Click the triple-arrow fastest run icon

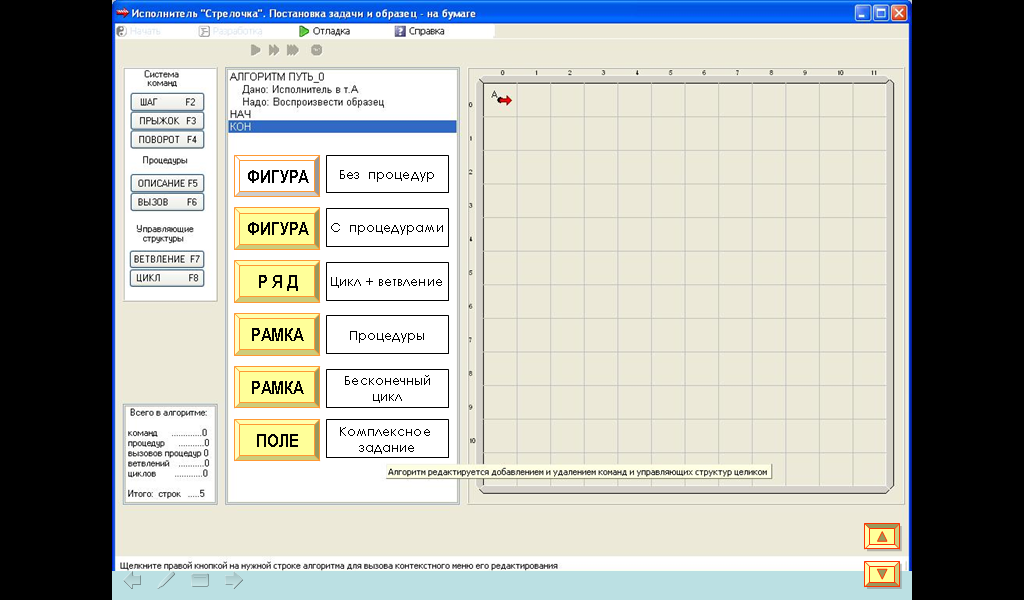[293, 50]
